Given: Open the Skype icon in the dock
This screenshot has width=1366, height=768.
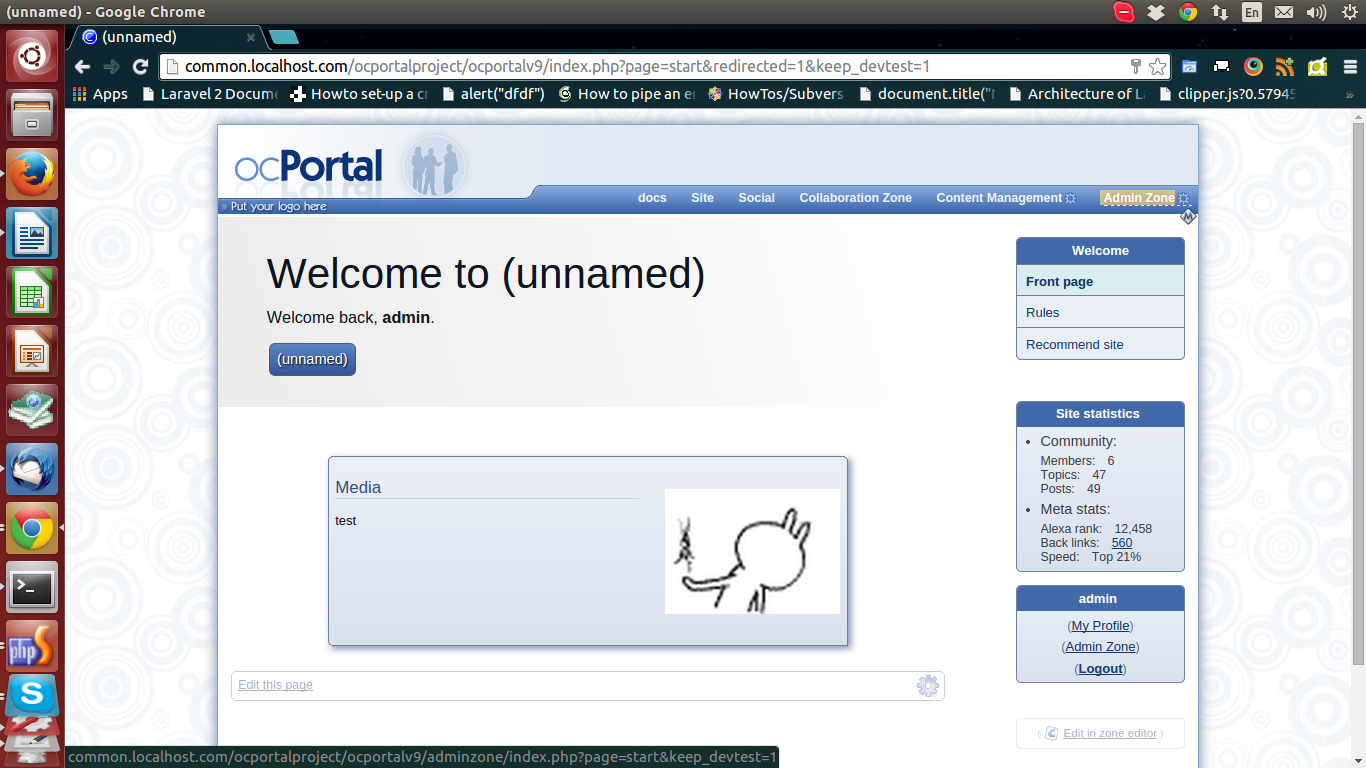Looking at the screenshot, I should tap(32, 693).
